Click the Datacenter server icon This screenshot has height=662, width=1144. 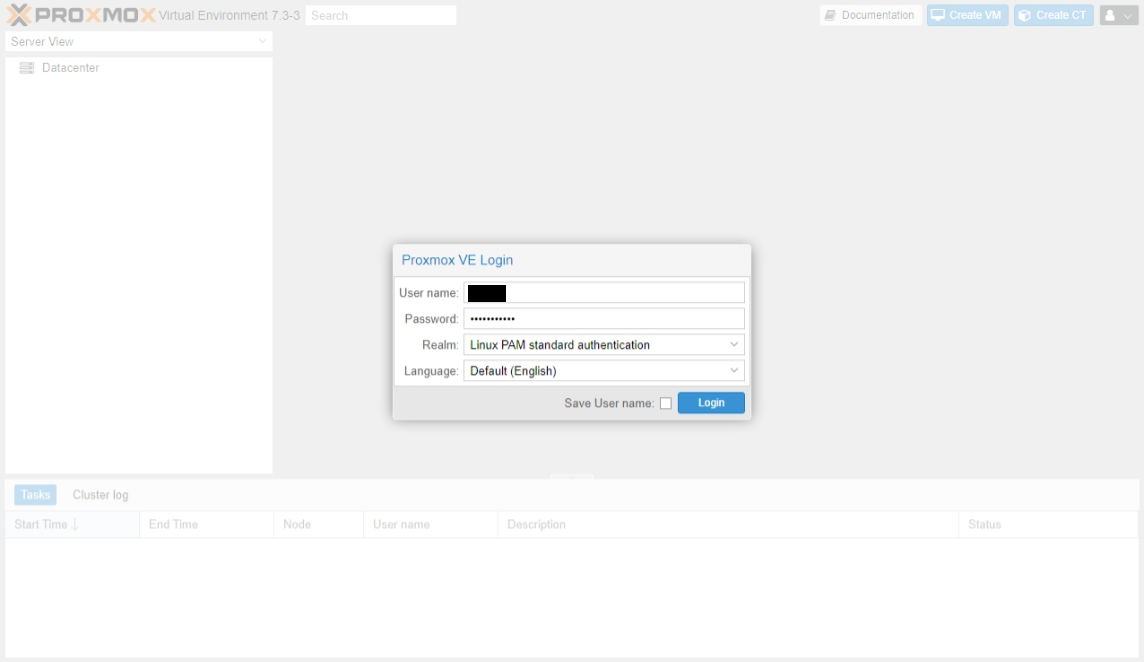pos(26,68)
